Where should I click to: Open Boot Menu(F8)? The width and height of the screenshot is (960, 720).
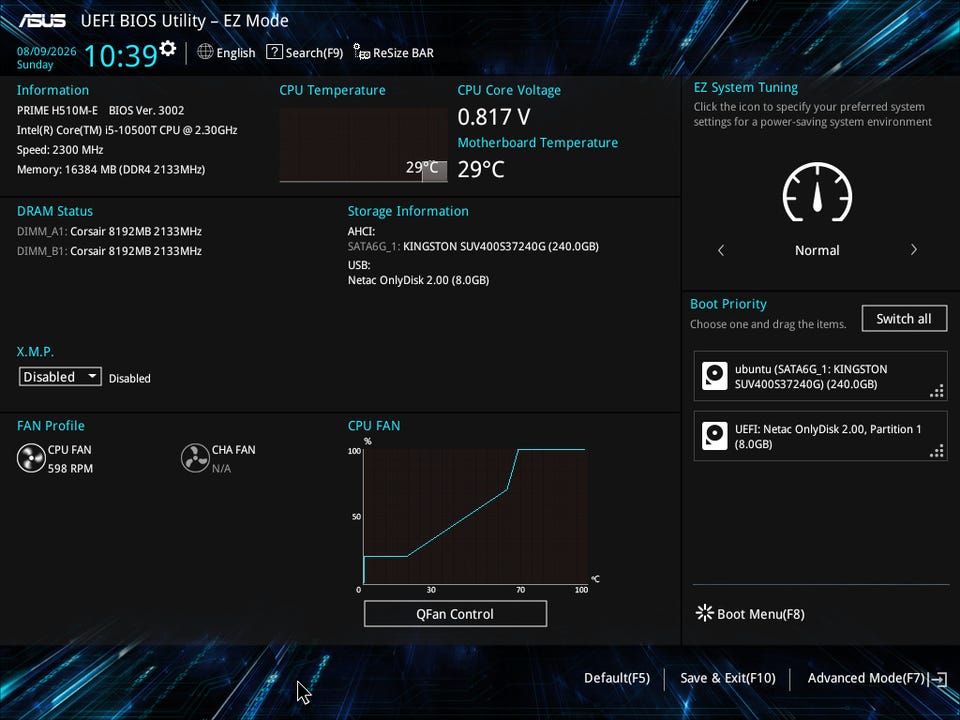[x=760, y=614]
